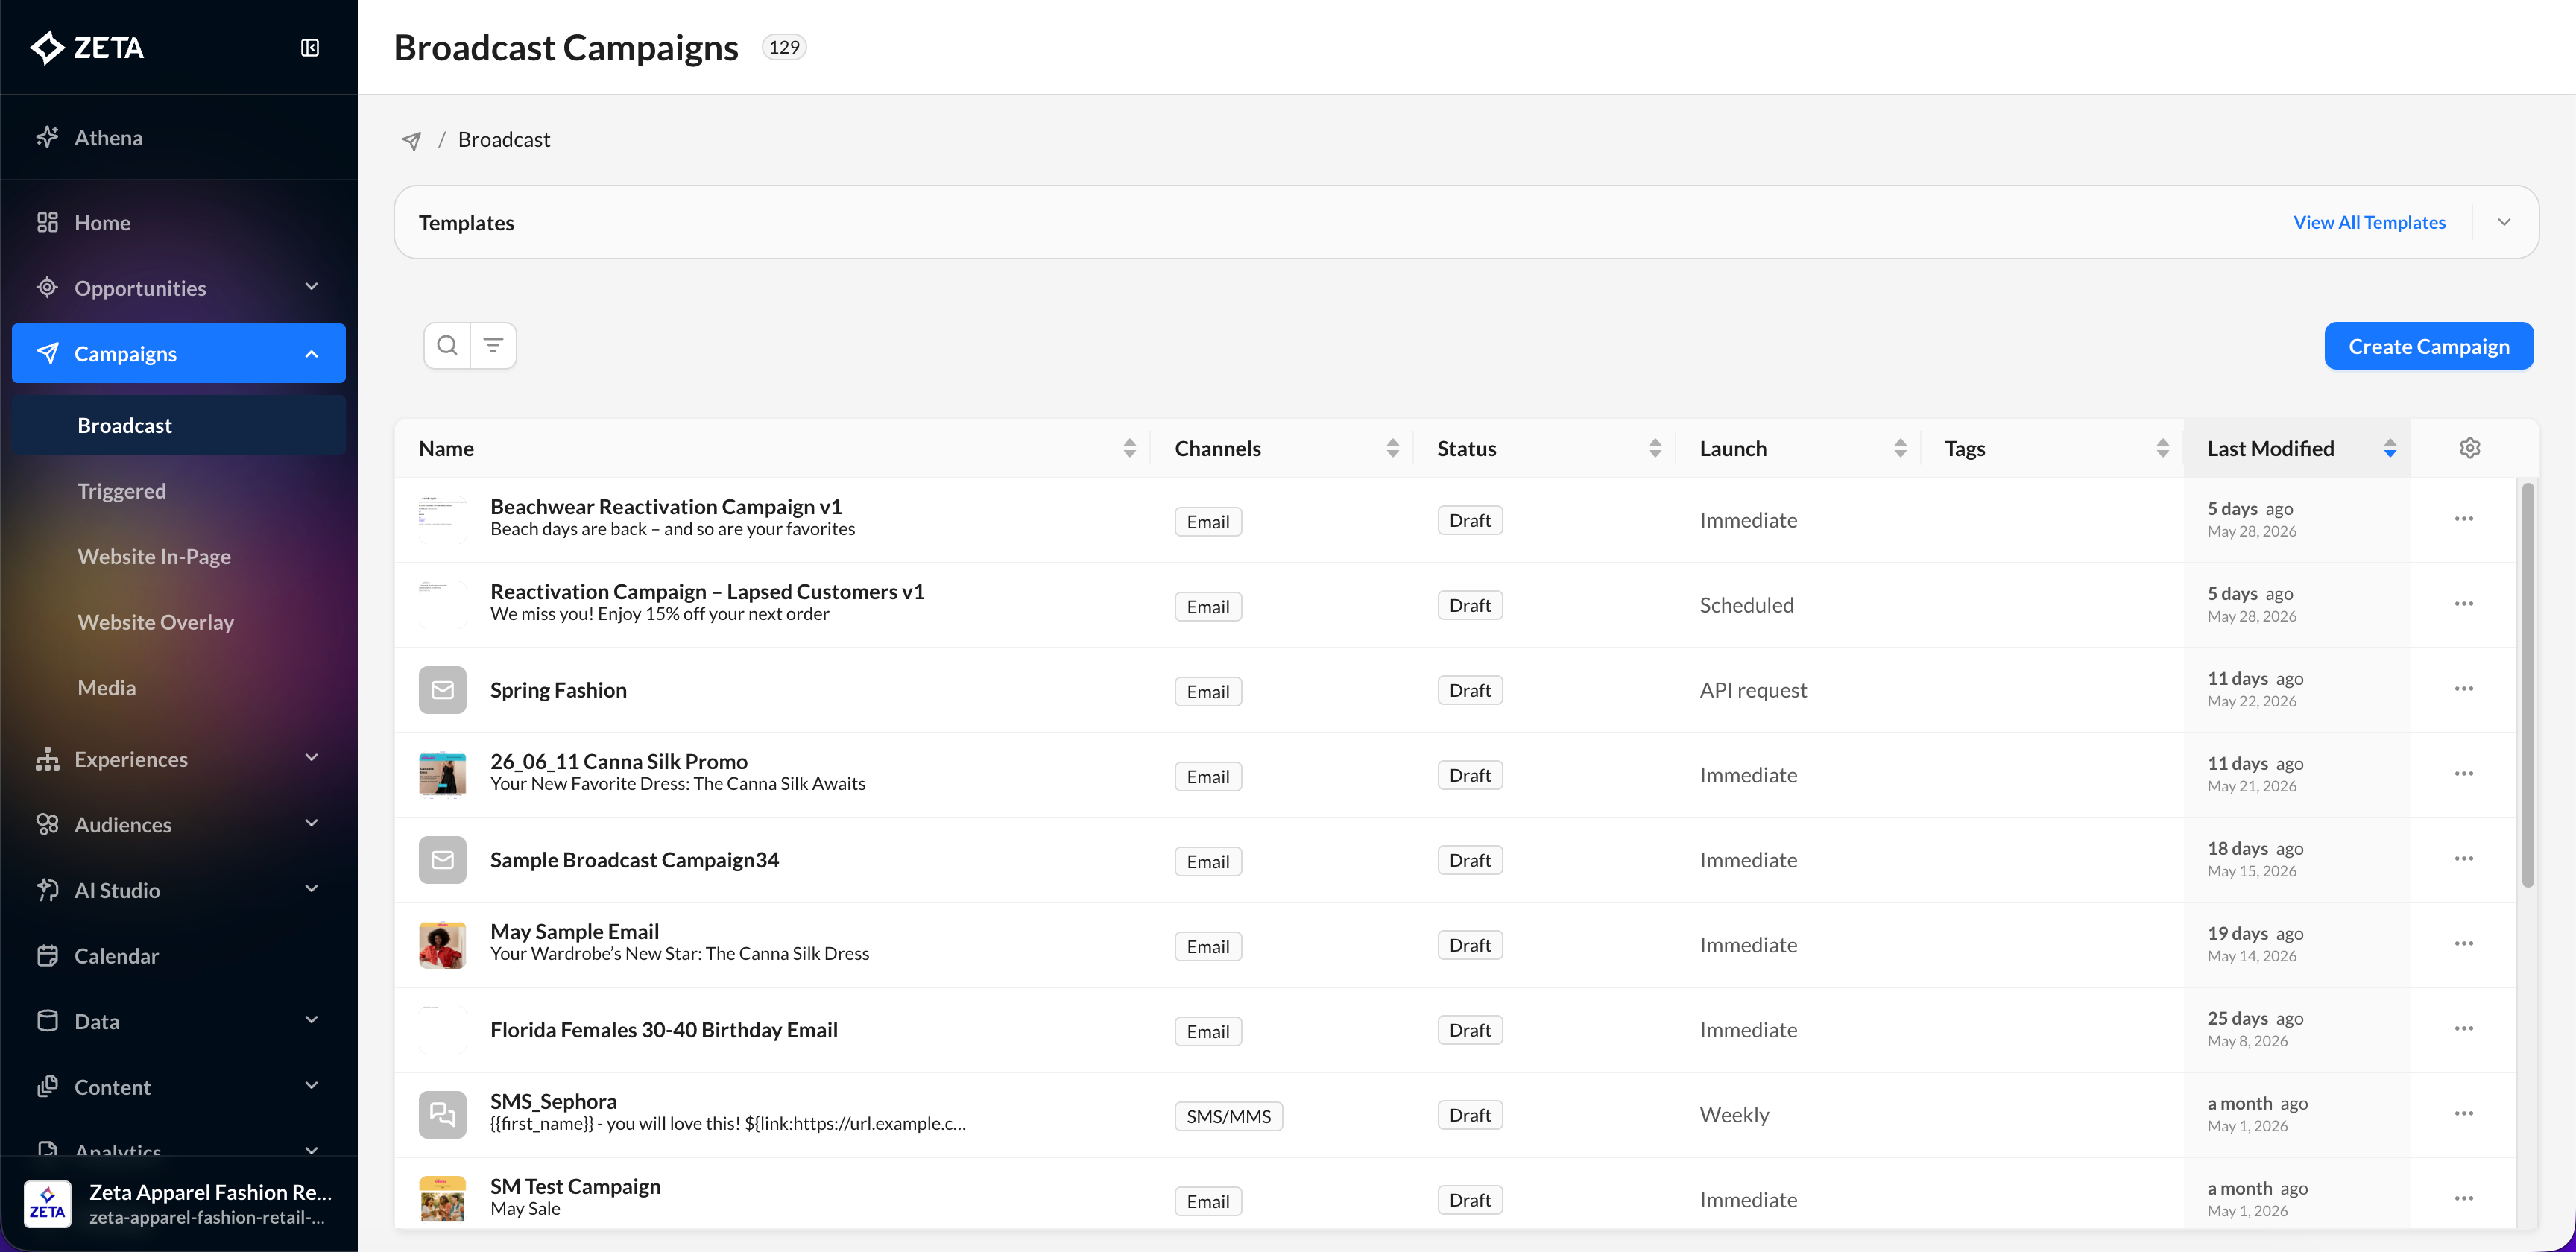Open actions menu for Sample Broadcast Campaign34

click(x=2463, y=859)
